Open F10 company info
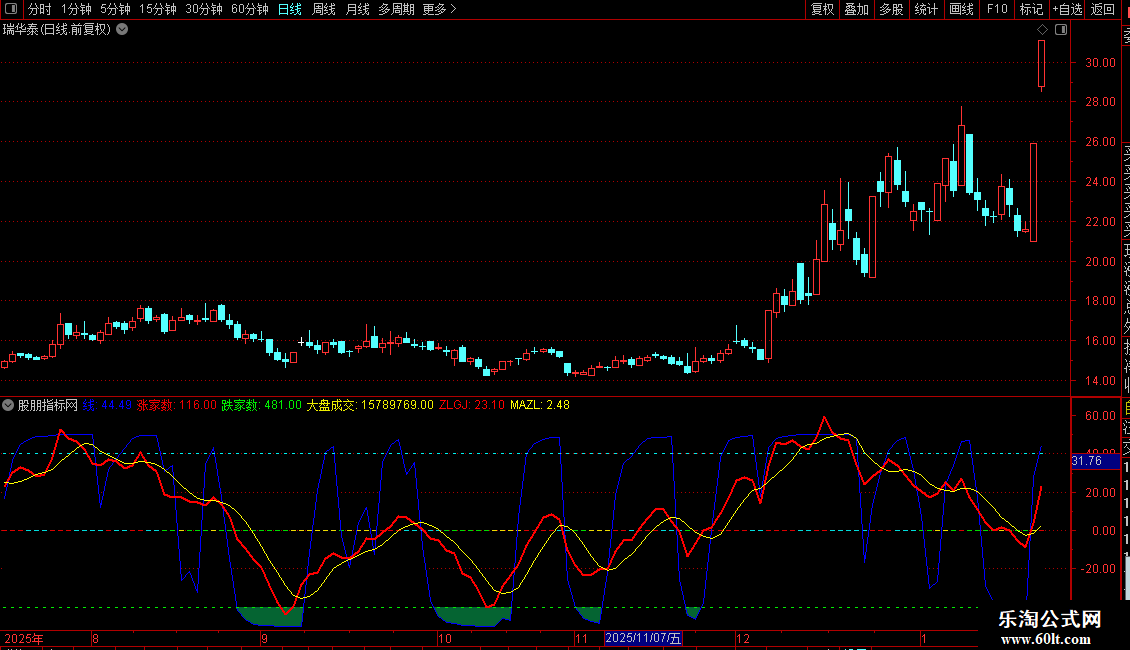This screenshot has height=650, width=1130. tap(997, 9)
